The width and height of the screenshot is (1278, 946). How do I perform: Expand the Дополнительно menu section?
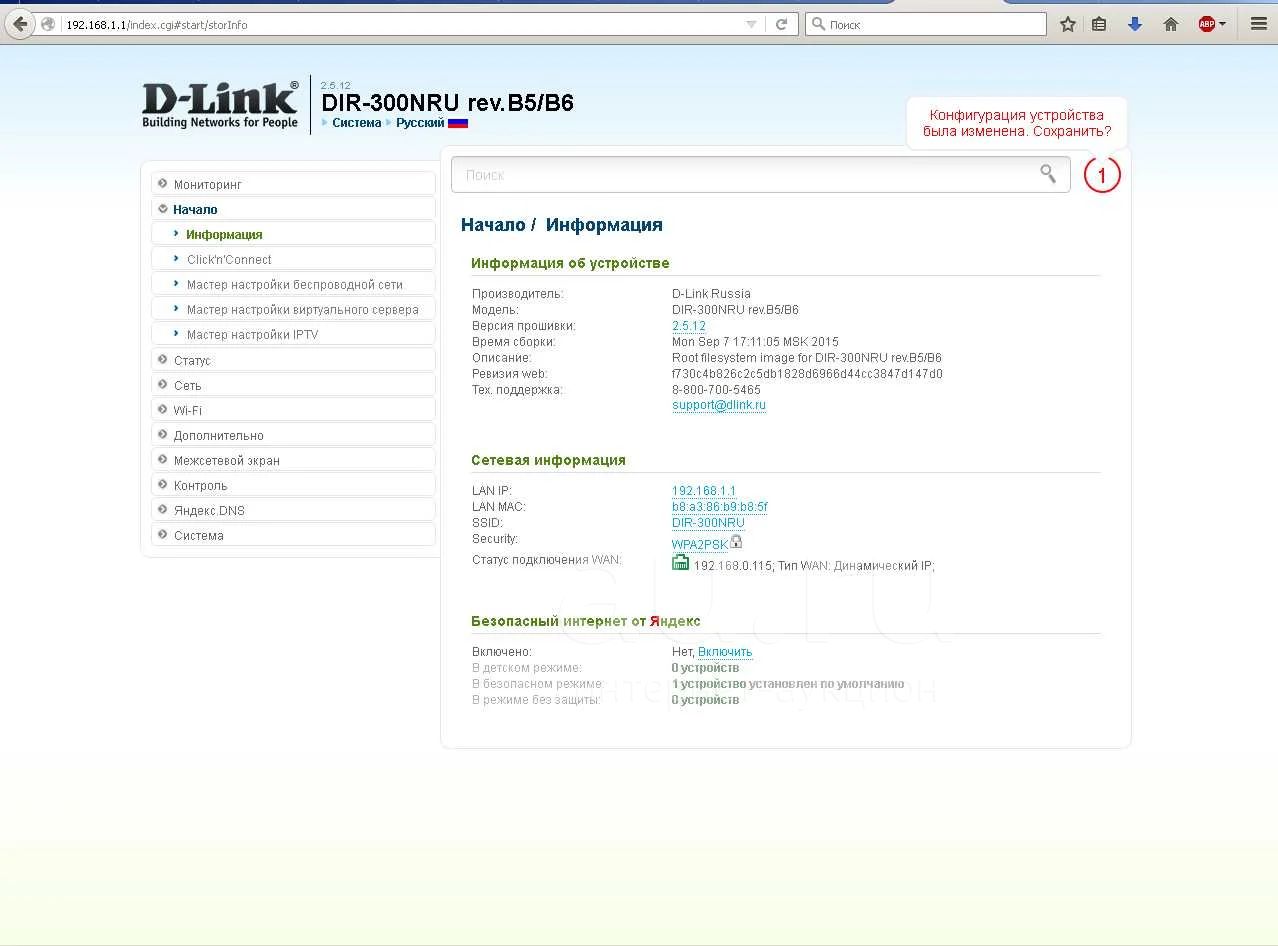[293, 435]
